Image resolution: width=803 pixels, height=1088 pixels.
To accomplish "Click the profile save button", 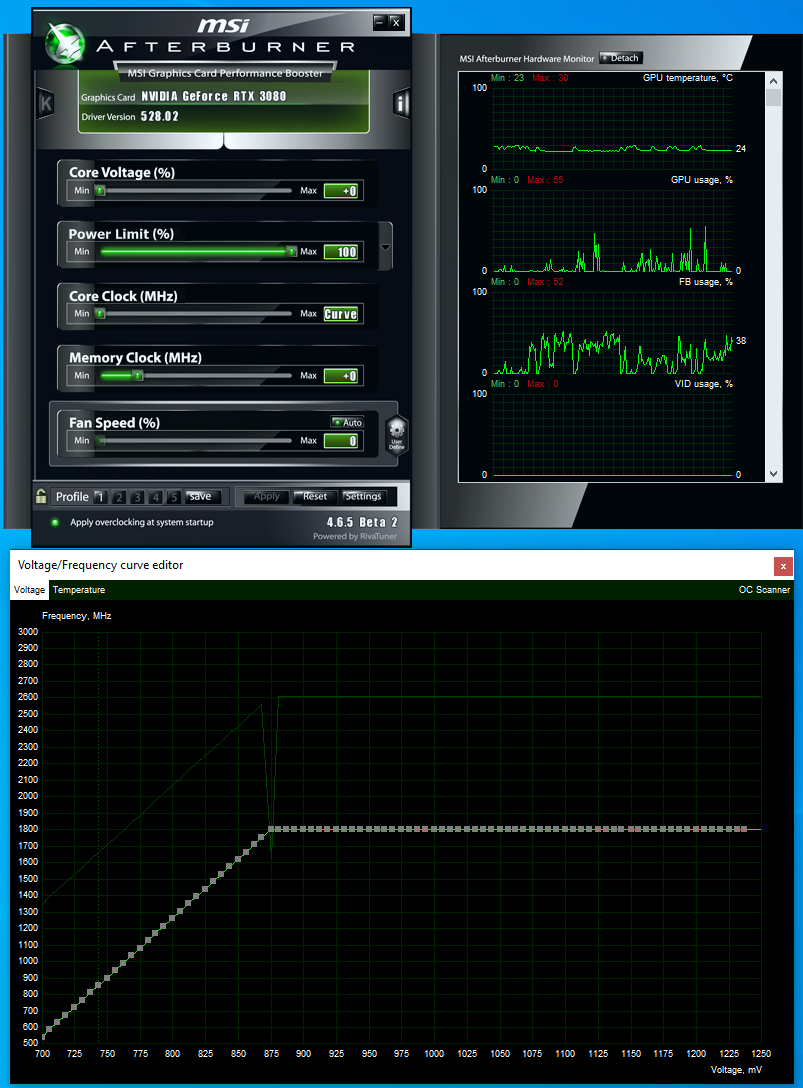I will pos(203,497).
